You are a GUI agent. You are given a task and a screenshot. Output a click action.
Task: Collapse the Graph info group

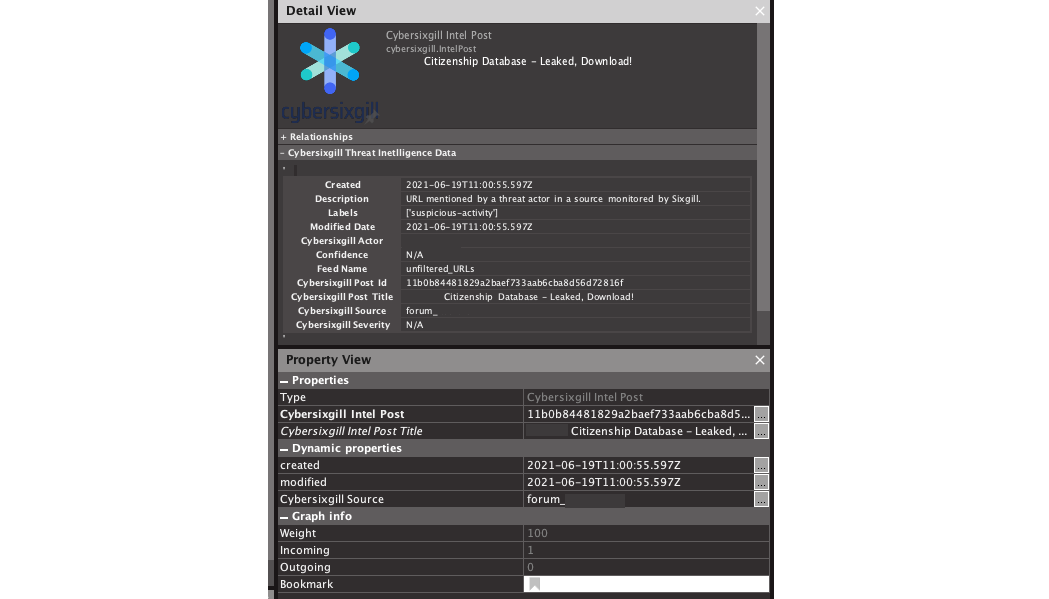(285, 517)
